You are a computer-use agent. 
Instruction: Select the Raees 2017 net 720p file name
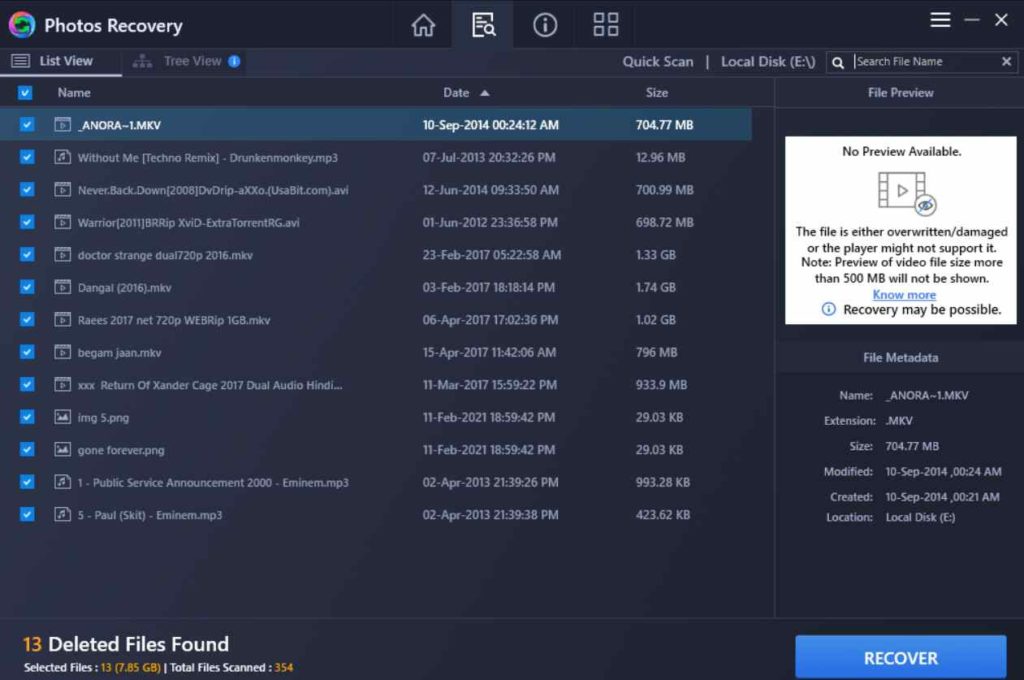coord(174,319)
